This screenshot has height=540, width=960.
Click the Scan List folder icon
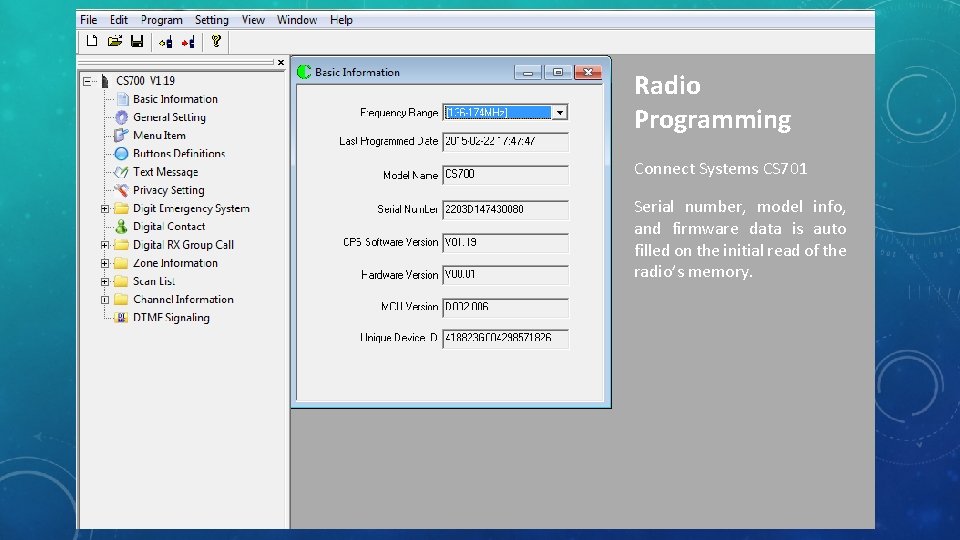coord(122,281)
